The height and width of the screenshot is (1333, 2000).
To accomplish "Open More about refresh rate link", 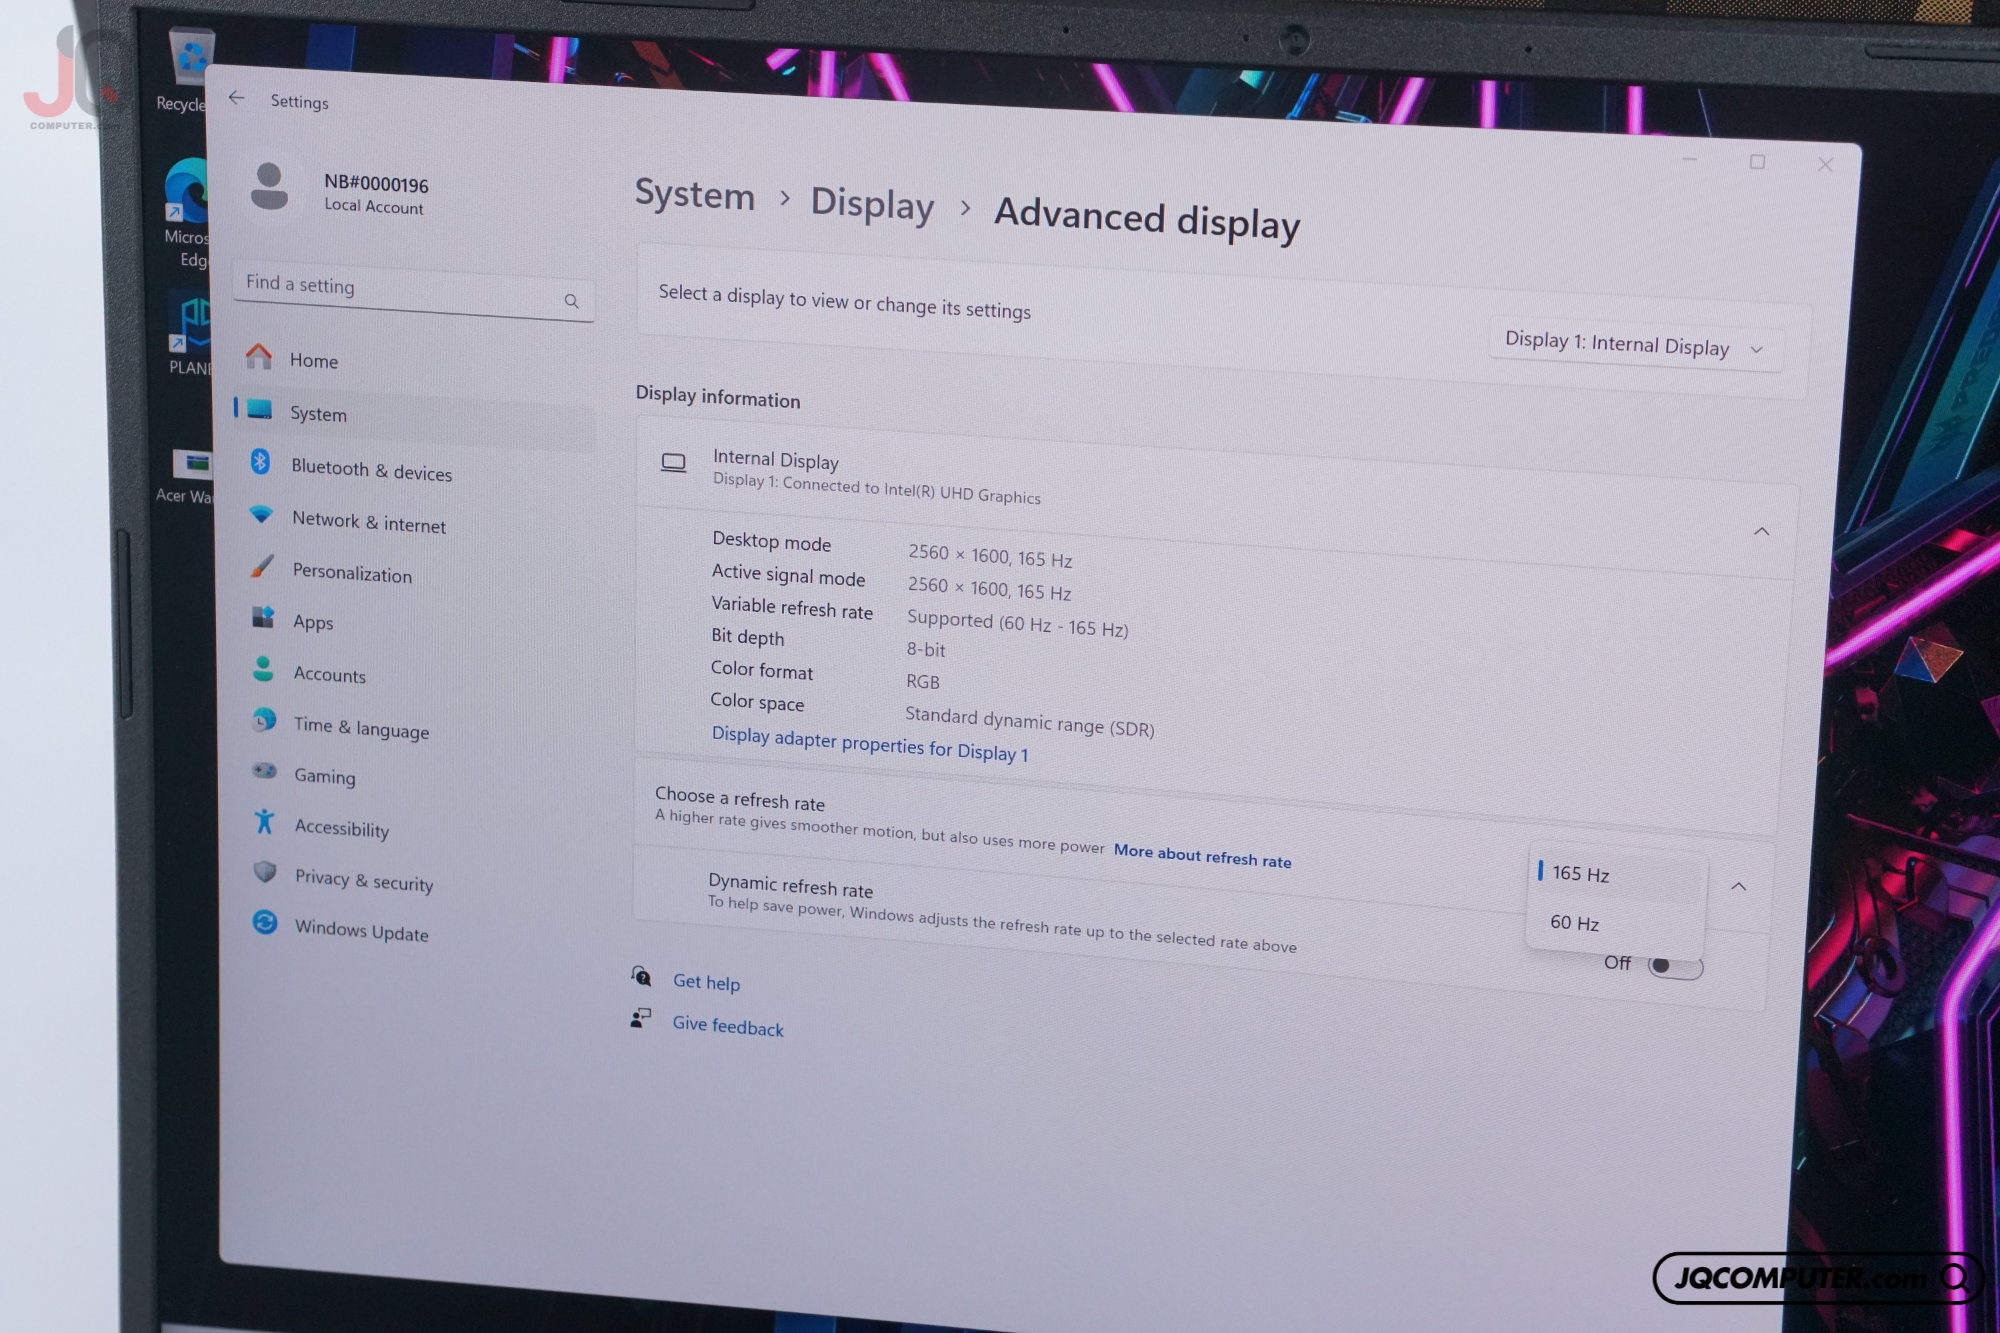I will click(1203, 856).
